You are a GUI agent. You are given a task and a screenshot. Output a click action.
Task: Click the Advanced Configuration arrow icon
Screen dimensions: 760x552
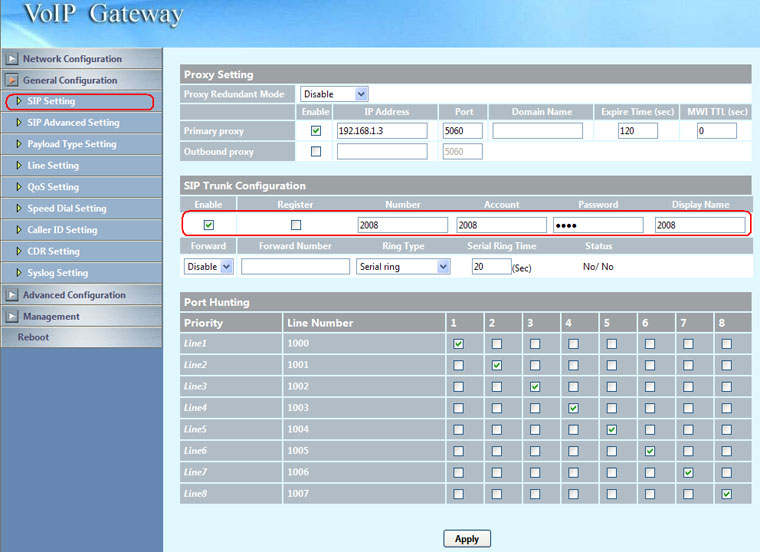pyautogui.click(x=11, y=295)
